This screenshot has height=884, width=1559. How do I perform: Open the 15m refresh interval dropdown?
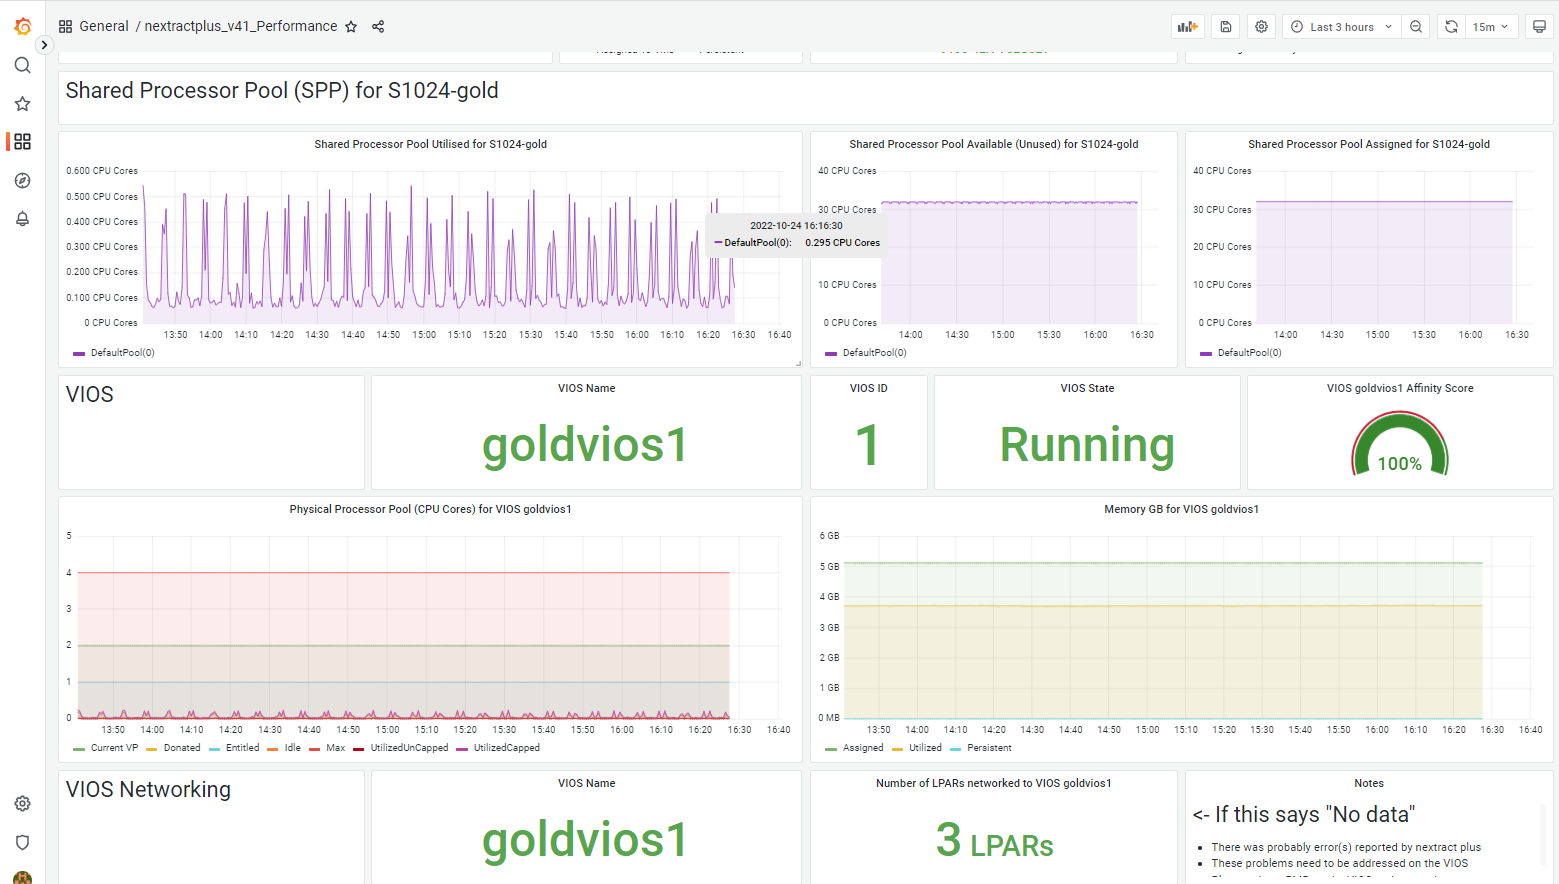click(1491, 27)
